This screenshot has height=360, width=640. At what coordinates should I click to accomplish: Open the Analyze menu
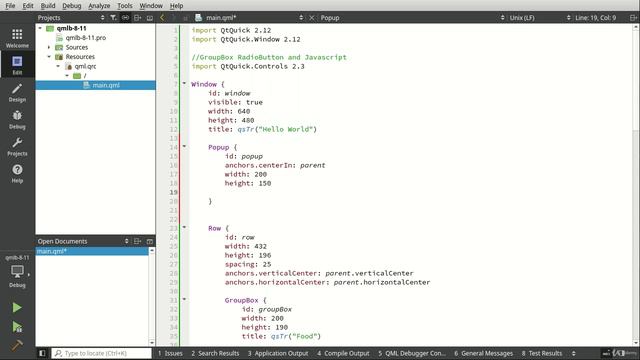[99, 6]
